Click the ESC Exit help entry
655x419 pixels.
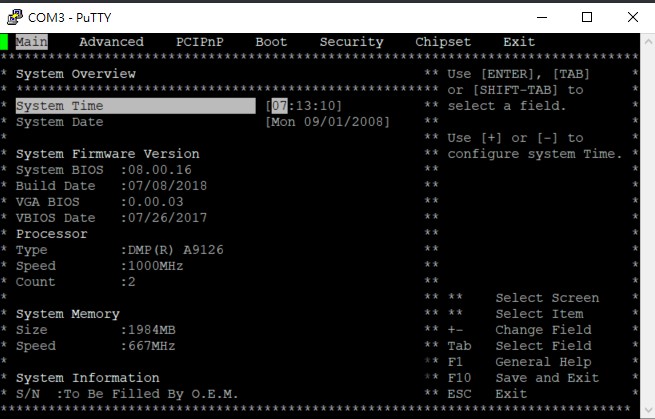pyautogui.click(x=487, y=394)
